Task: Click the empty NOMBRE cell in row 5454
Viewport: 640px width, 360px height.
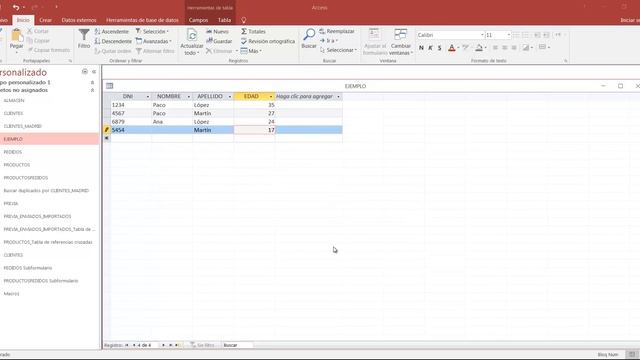Action: [172, 130]
